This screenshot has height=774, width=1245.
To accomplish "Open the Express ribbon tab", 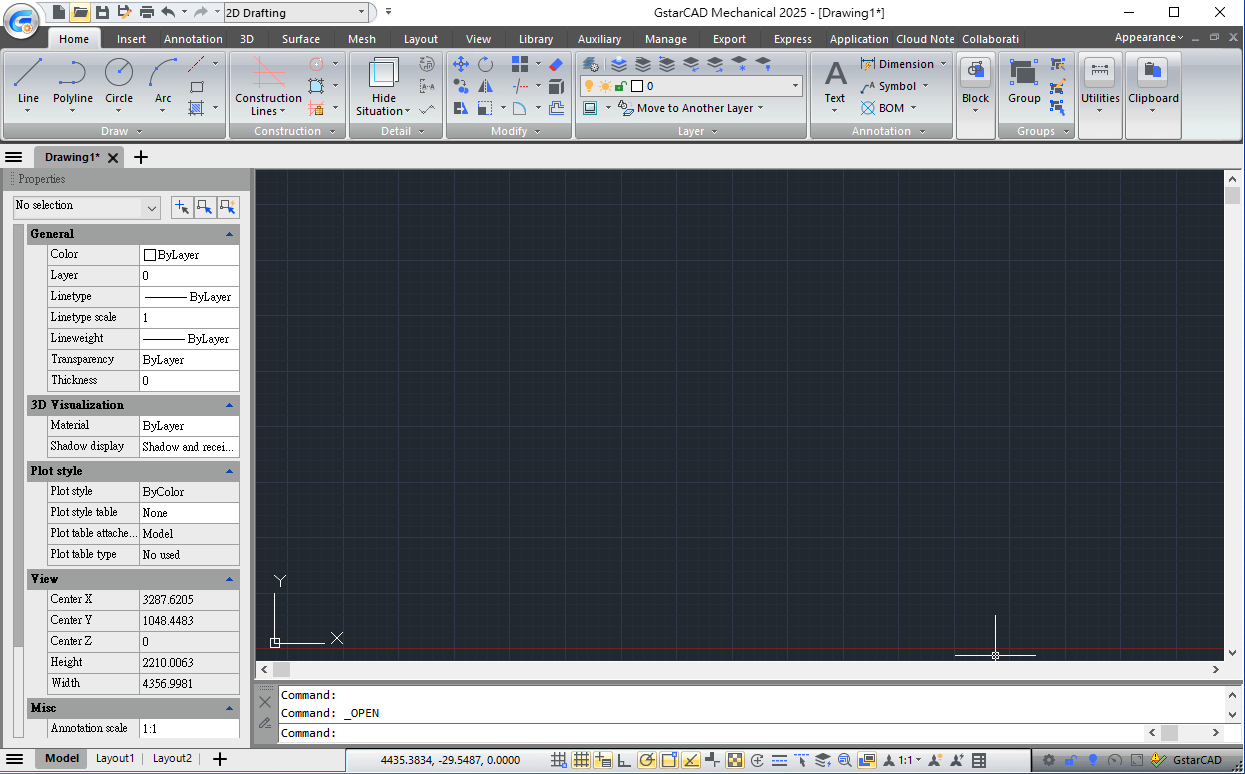I will (x=793, y=39).
